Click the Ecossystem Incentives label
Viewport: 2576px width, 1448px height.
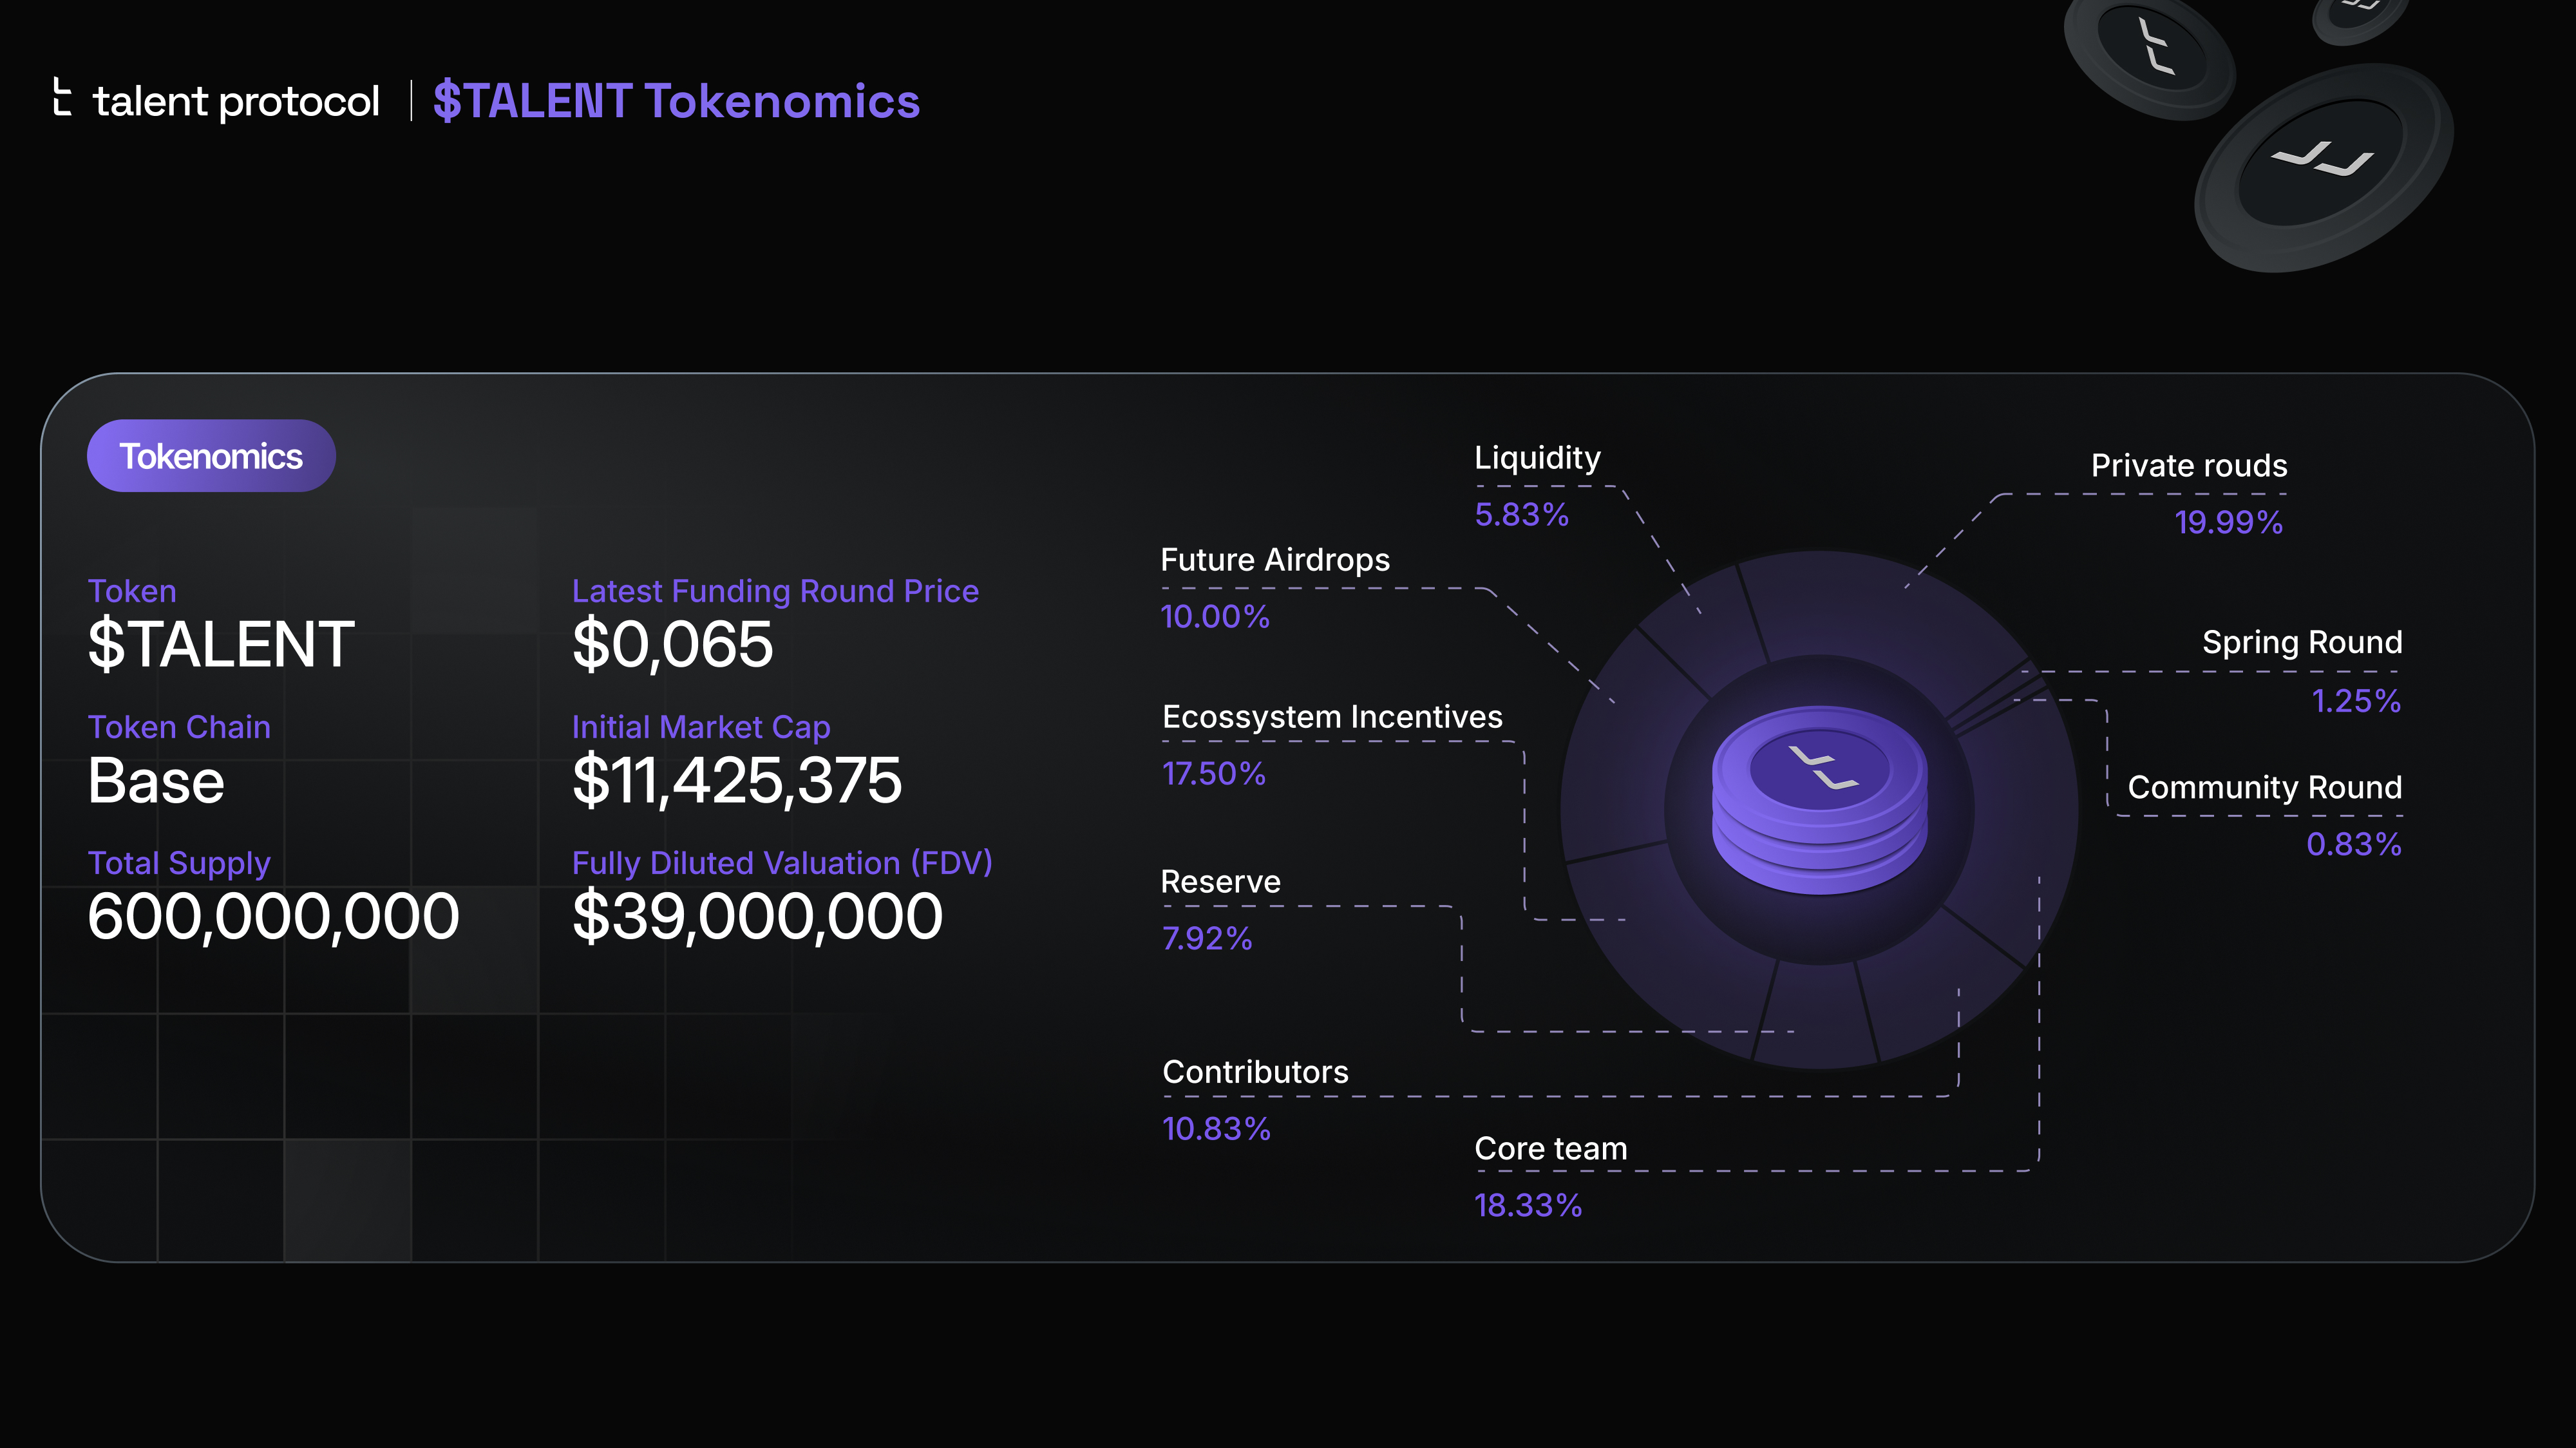click(x=1332, y=717)
